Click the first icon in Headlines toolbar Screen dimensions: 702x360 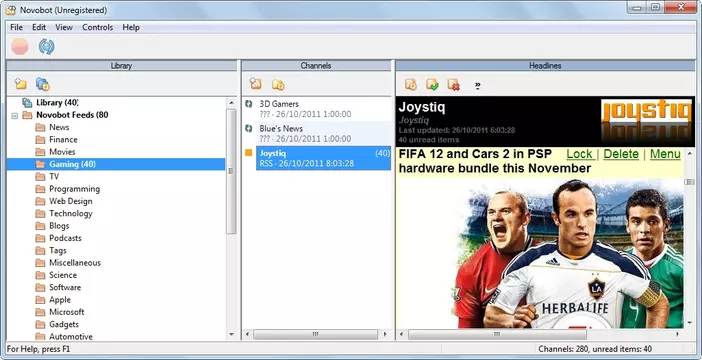coord(411,84)
